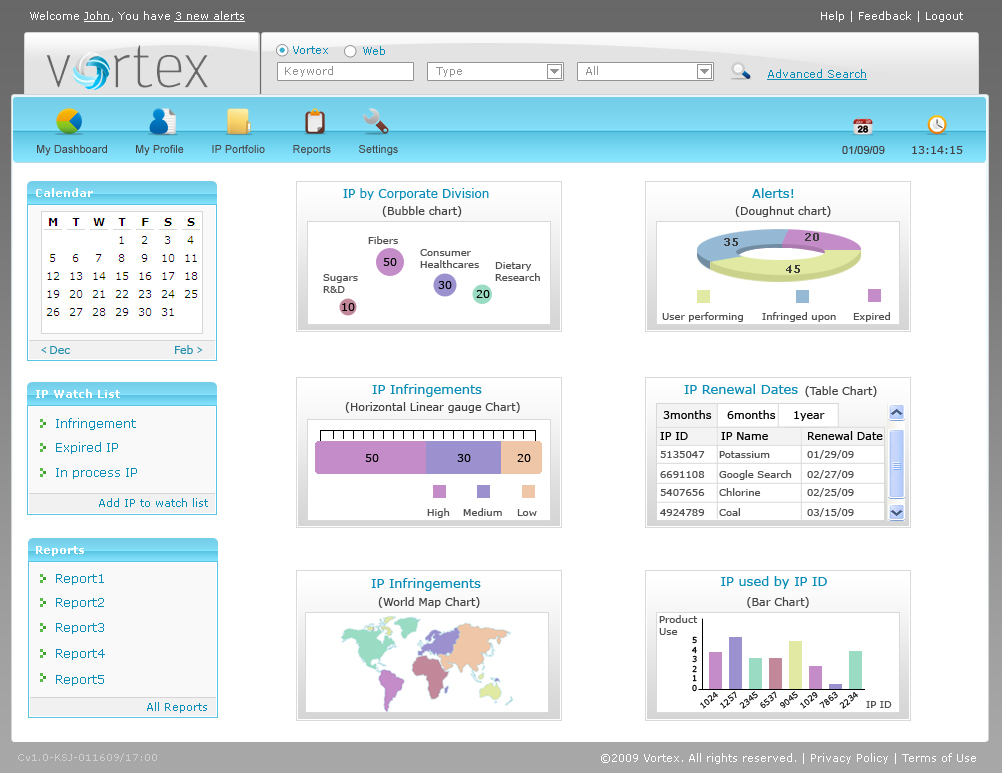Open the IP Portfolio section
This screenshot has height=773, width=1002.
coord(237,130)
